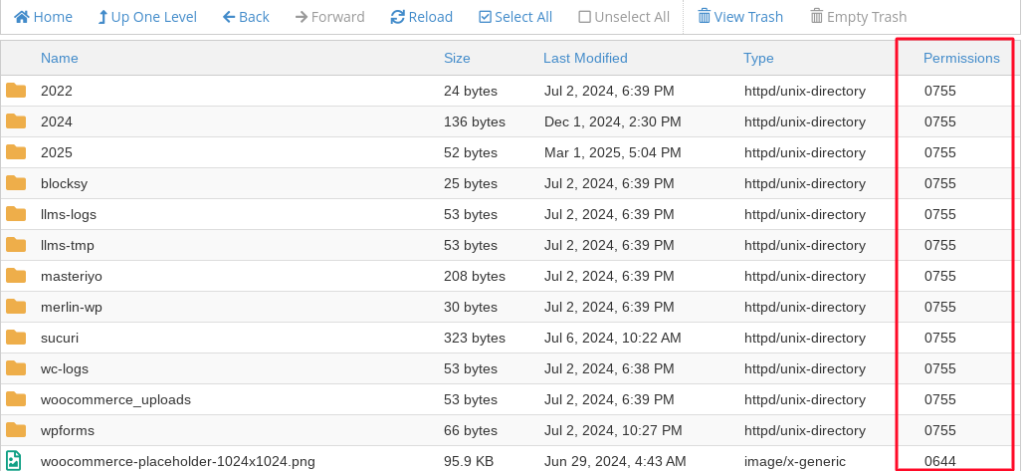Go Up One Level
Image resolution: width=1024 pixels, height=471 pixels.
[147, 17]
